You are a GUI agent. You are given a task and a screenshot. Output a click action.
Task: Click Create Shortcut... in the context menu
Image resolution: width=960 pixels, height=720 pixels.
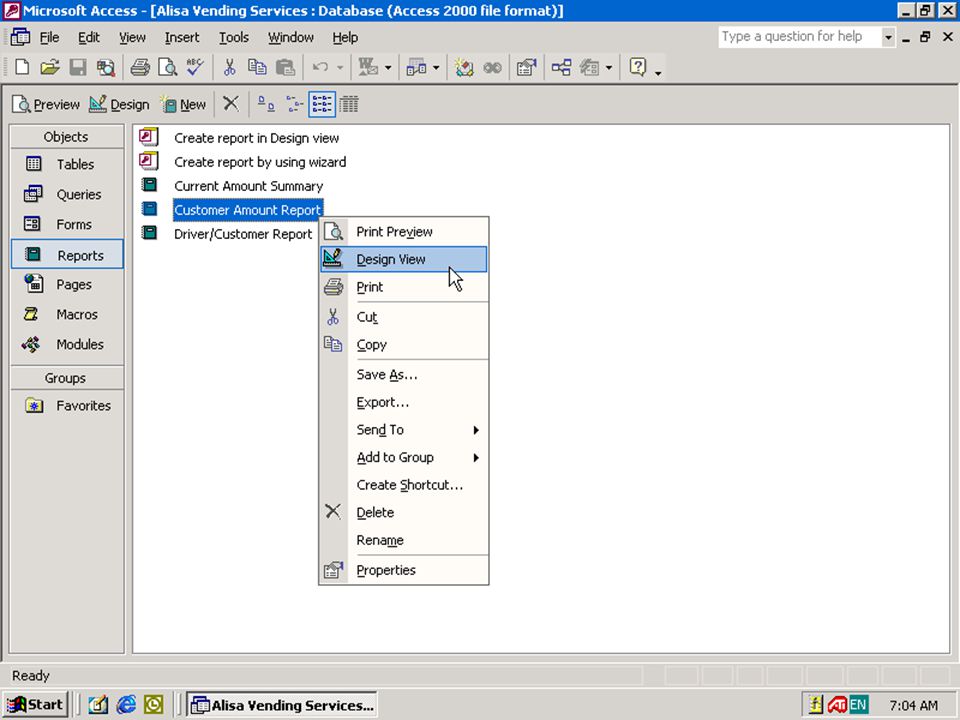[x=404, y=485]
